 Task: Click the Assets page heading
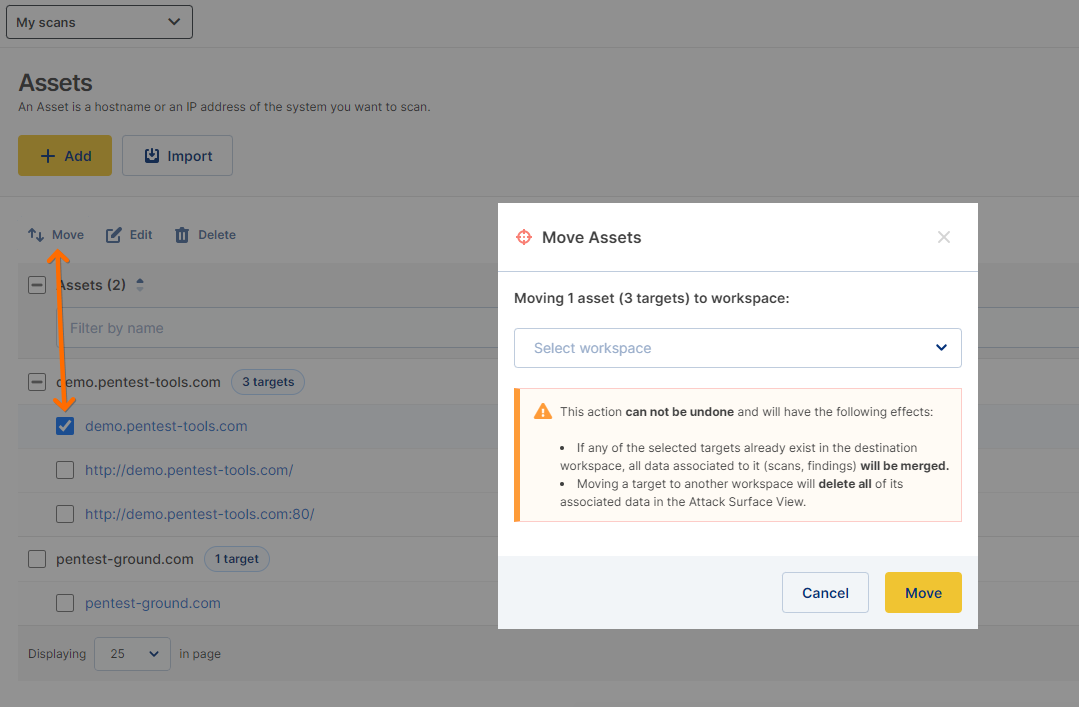pos(55,83)
